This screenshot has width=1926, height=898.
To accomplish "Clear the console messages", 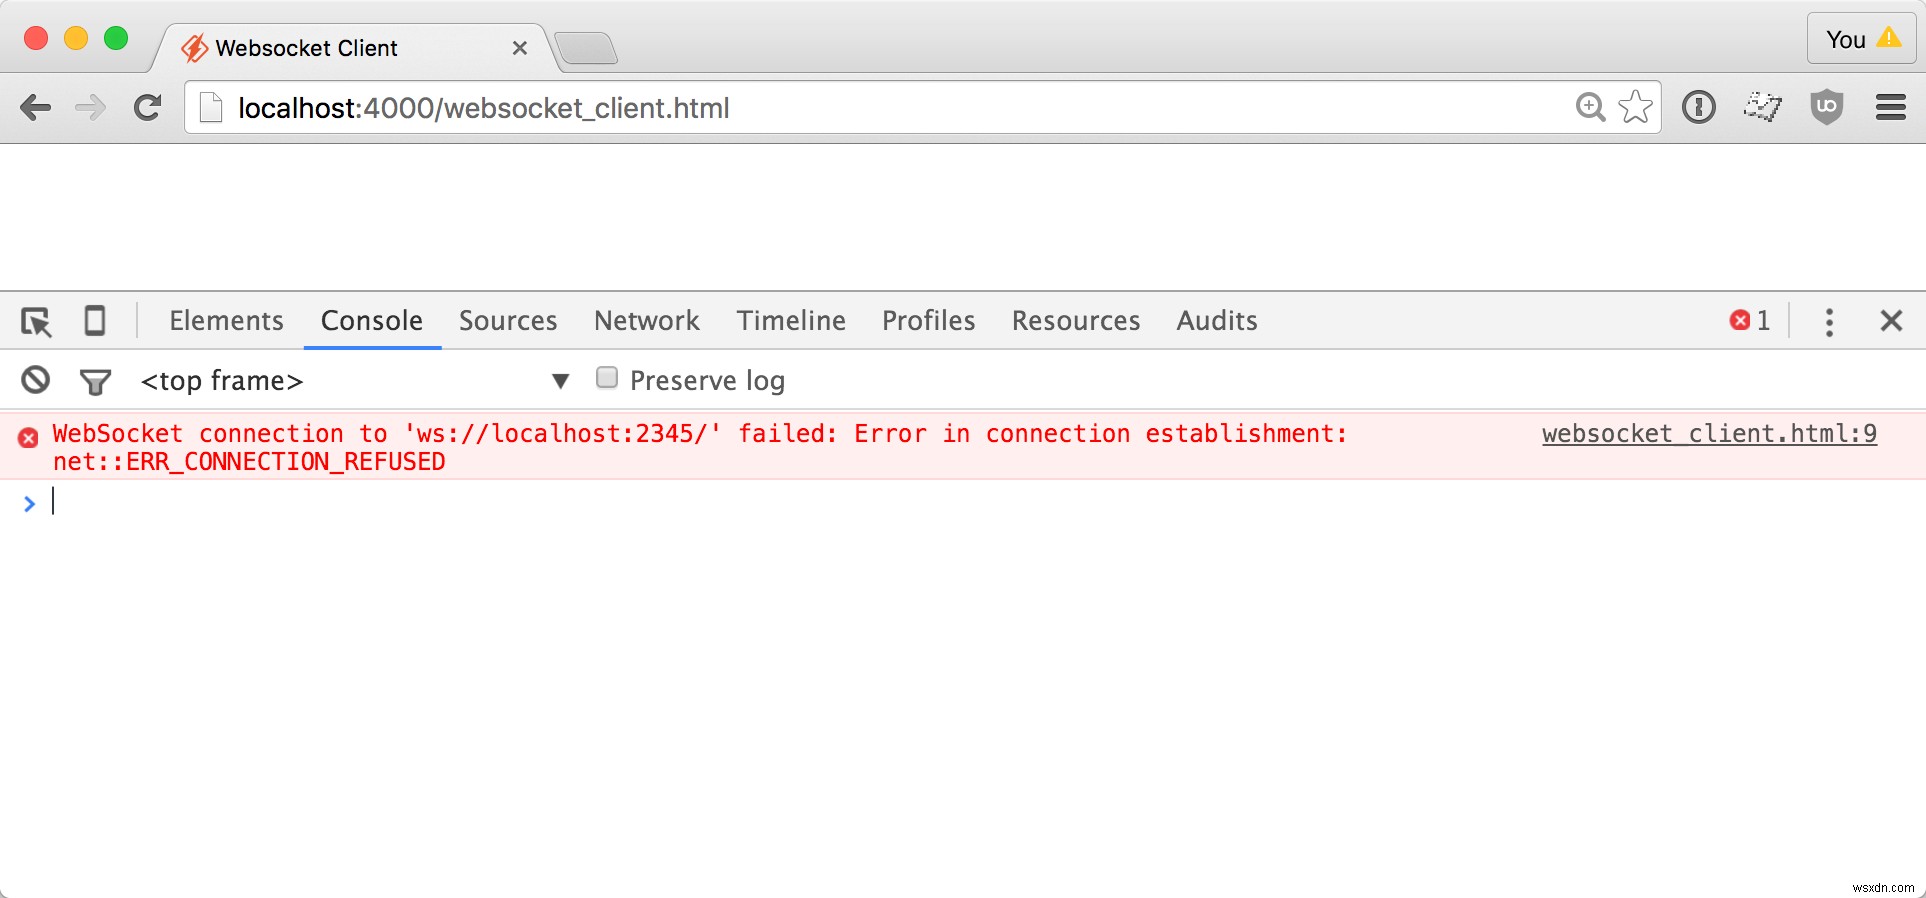I will [x=34, y=381].
